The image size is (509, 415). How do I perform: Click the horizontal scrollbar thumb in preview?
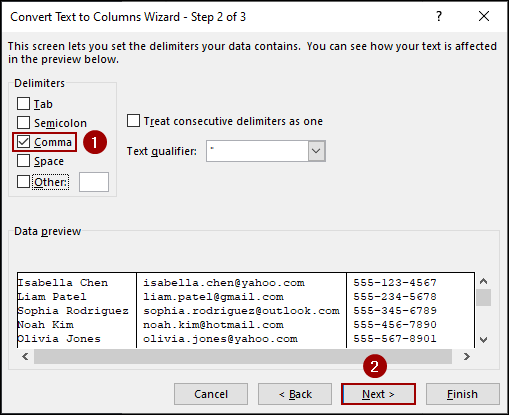243,357
